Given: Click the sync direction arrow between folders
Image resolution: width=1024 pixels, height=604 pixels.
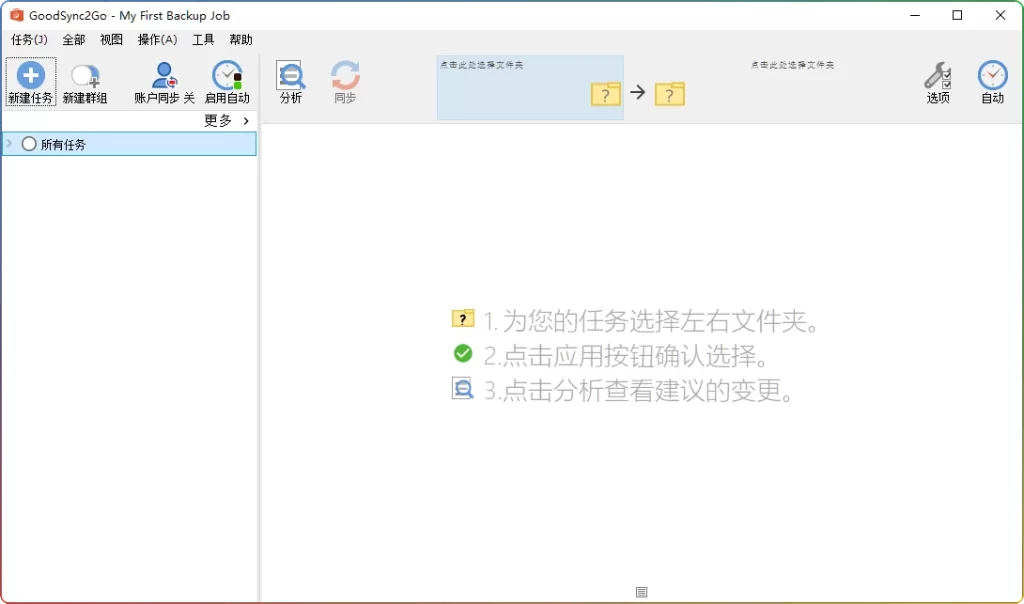Looking at the screenshot, I should pyautogui.click(x=638, y=94).
